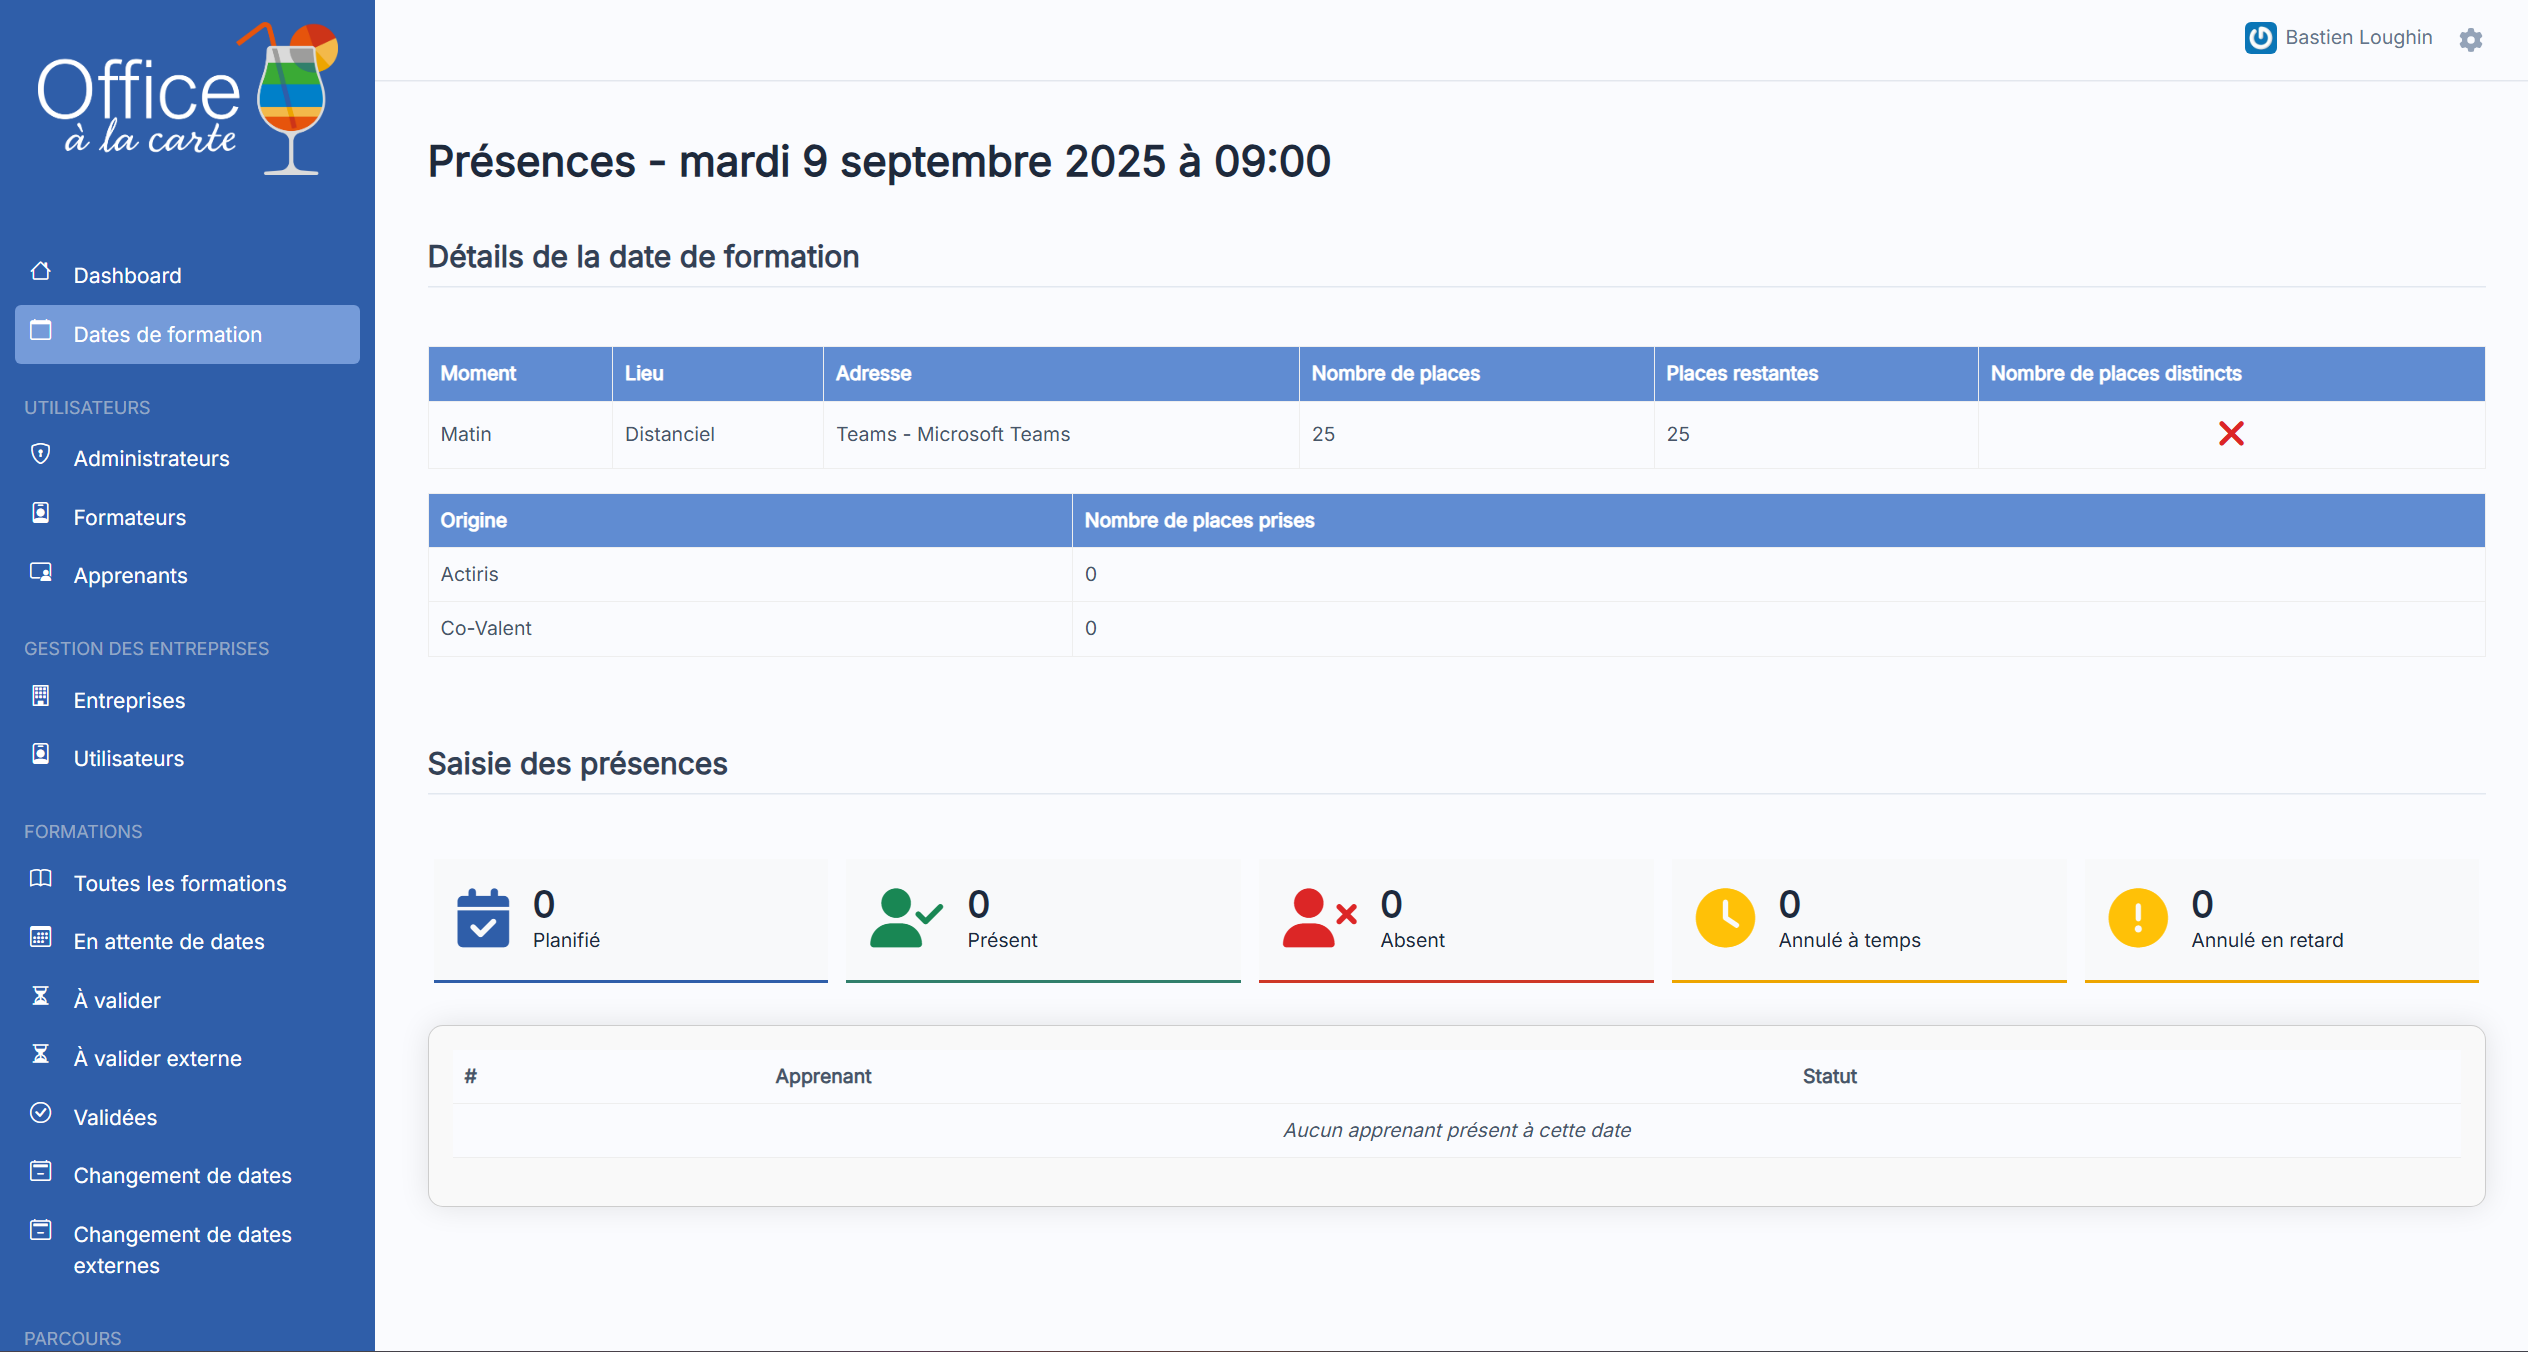Open the Apprenants section

click(131, 576)
